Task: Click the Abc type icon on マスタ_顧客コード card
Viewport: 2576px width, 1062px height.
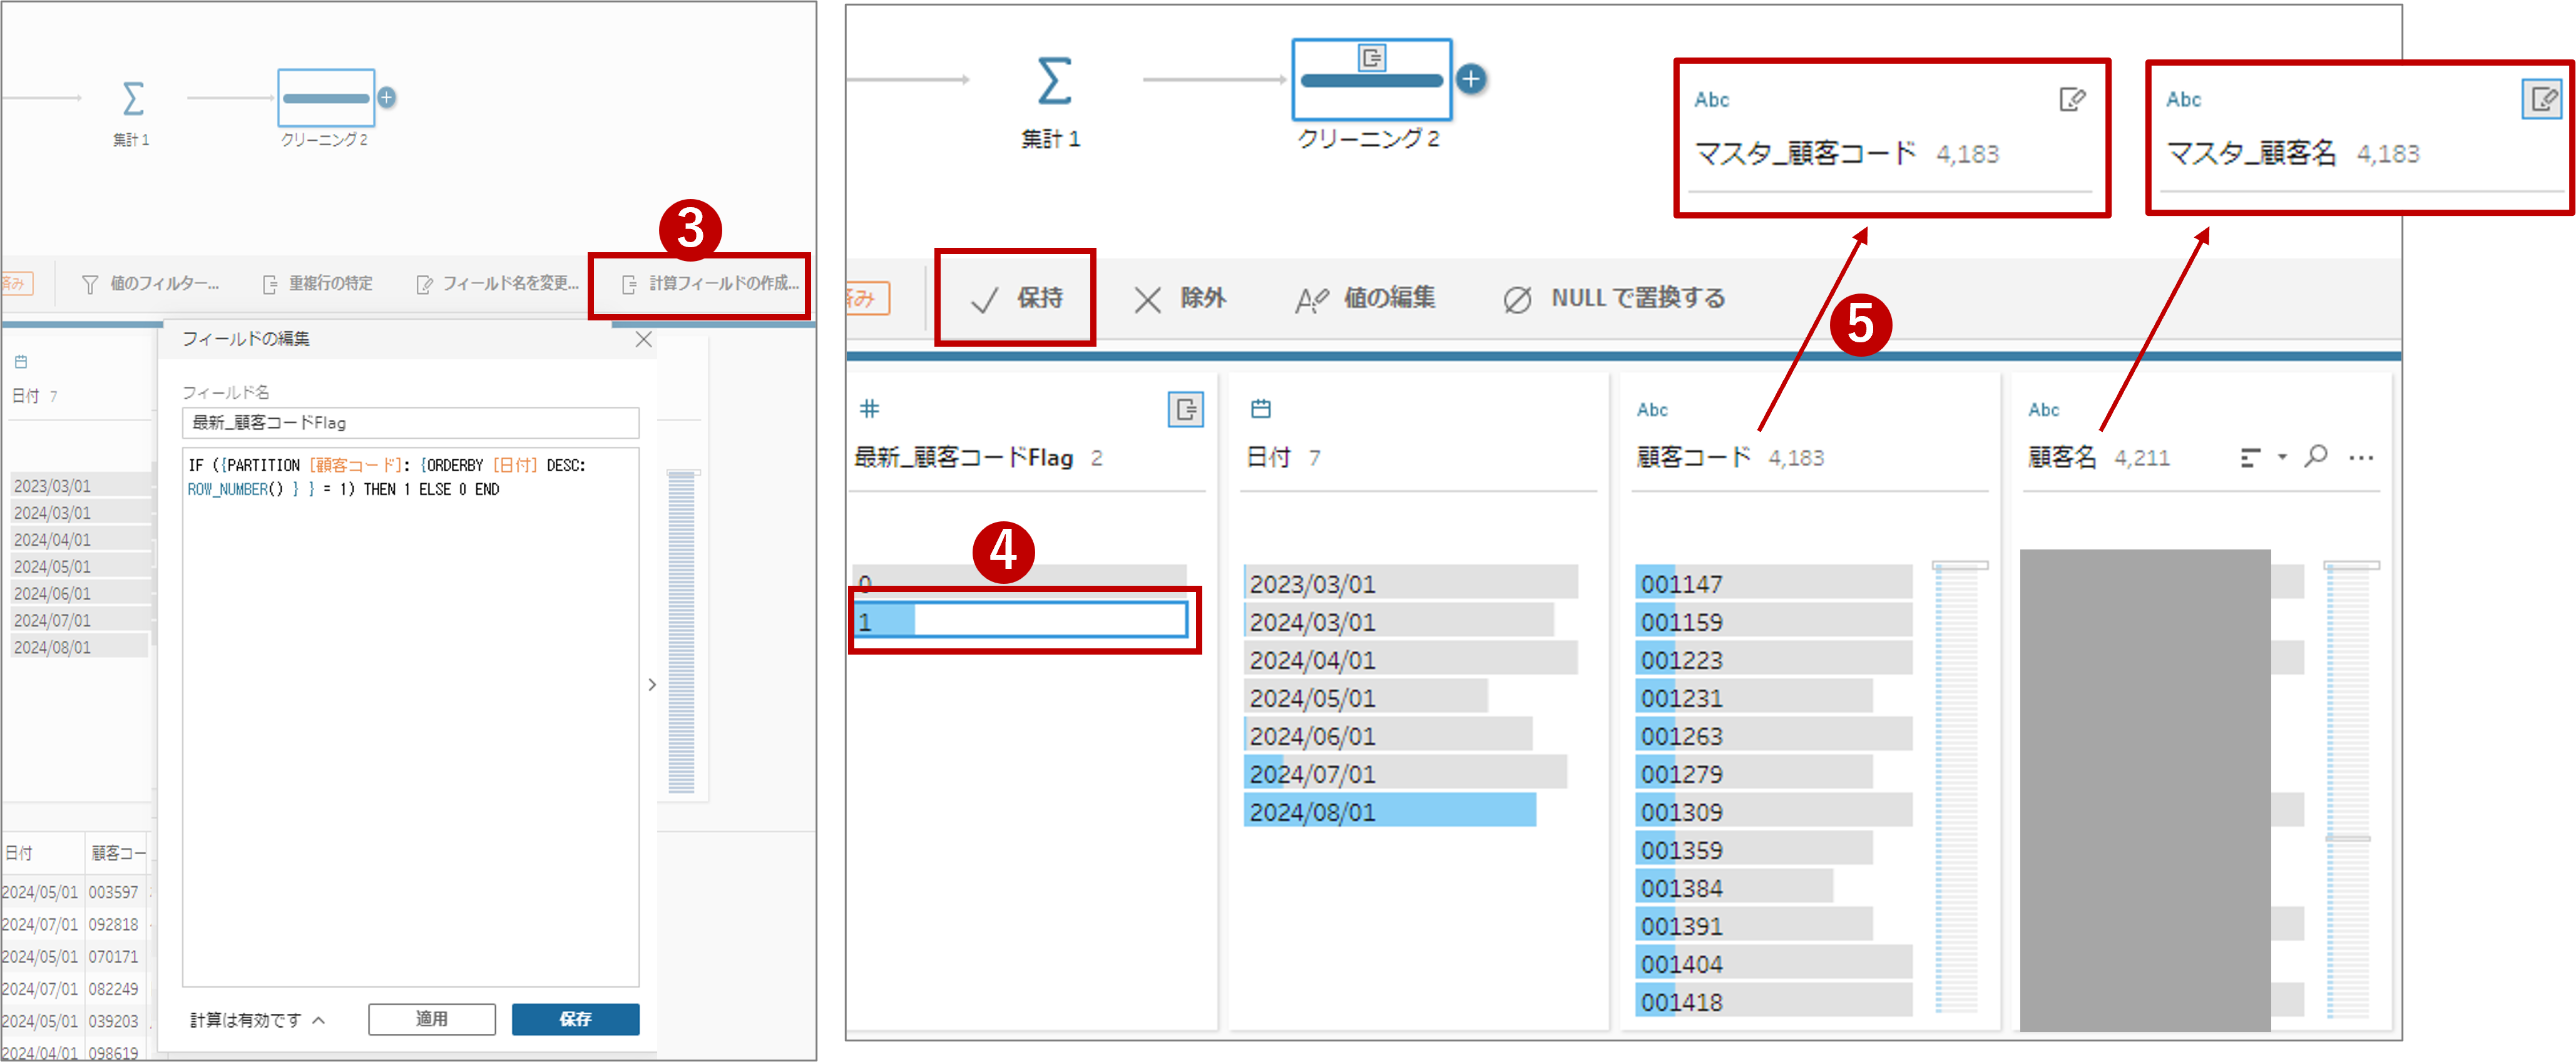Action: point(1711,99)
